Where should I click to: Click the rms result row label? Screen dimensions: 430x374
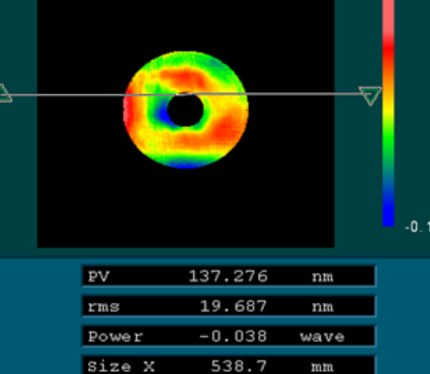click(x=103, y=307)
